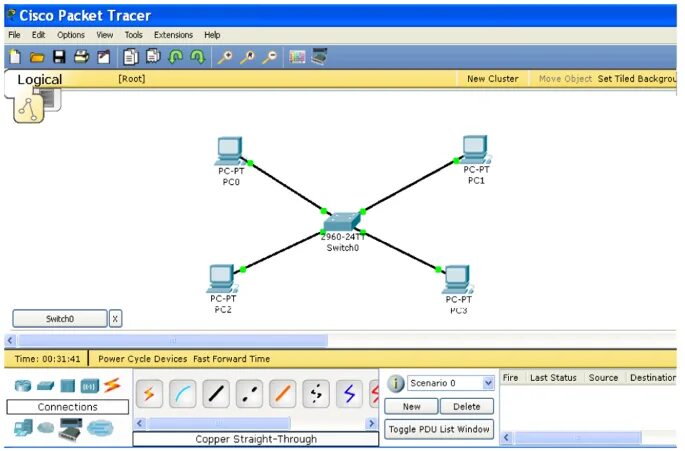Click New Cluster in the yellow bar
This screenshot has width=685, height=451.
pyautogui.click(x=492, y=79)
